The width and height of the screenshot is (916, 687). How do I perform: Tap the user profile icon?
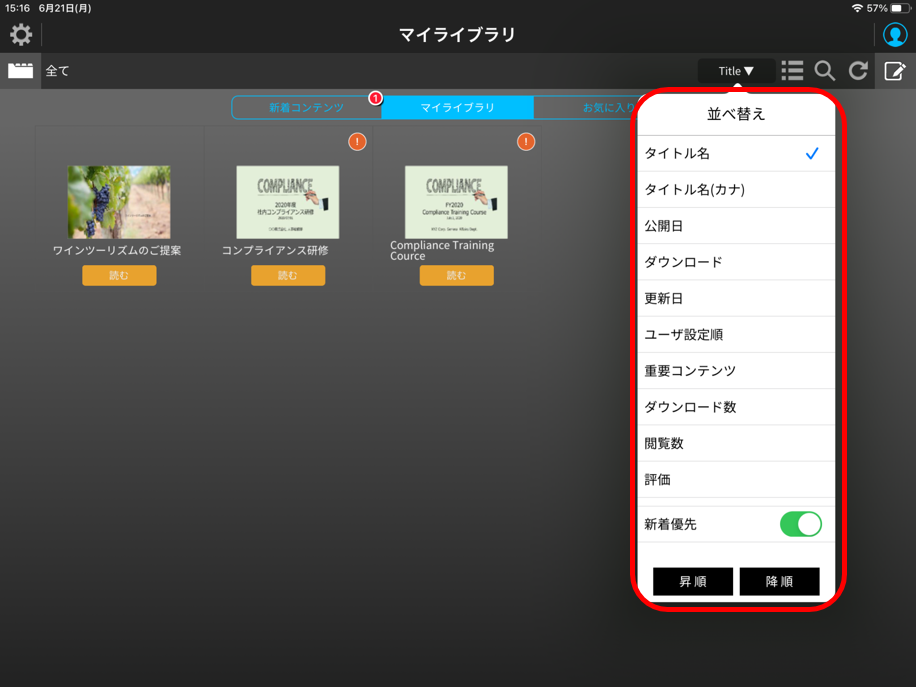click(x=894, y=35)
